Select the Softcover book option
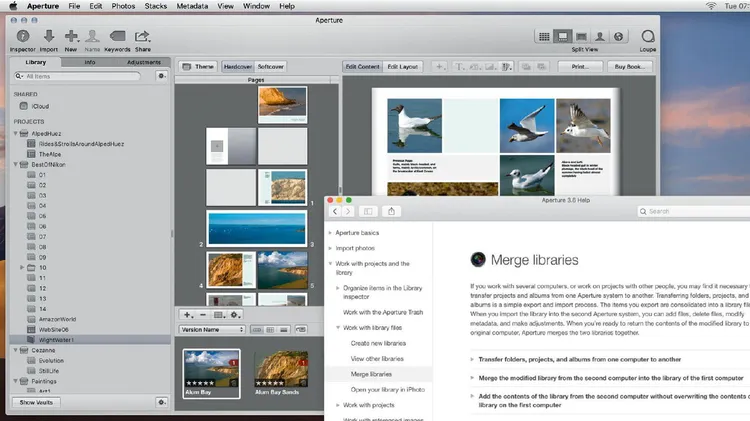This screenshot has width=750, height=421. coord(271,66)
